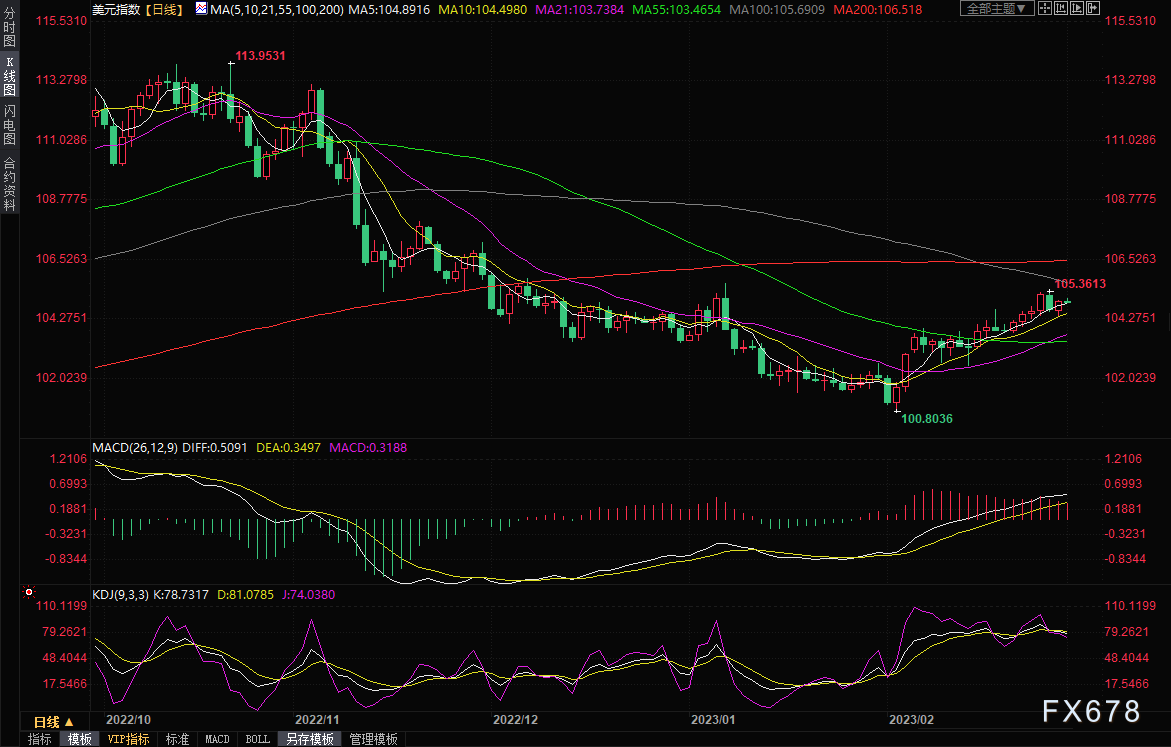Click the MA(5,10,21,55,100,200) parameters label
This screenshot has width=1171, height=747.
(x=277, y=10)
